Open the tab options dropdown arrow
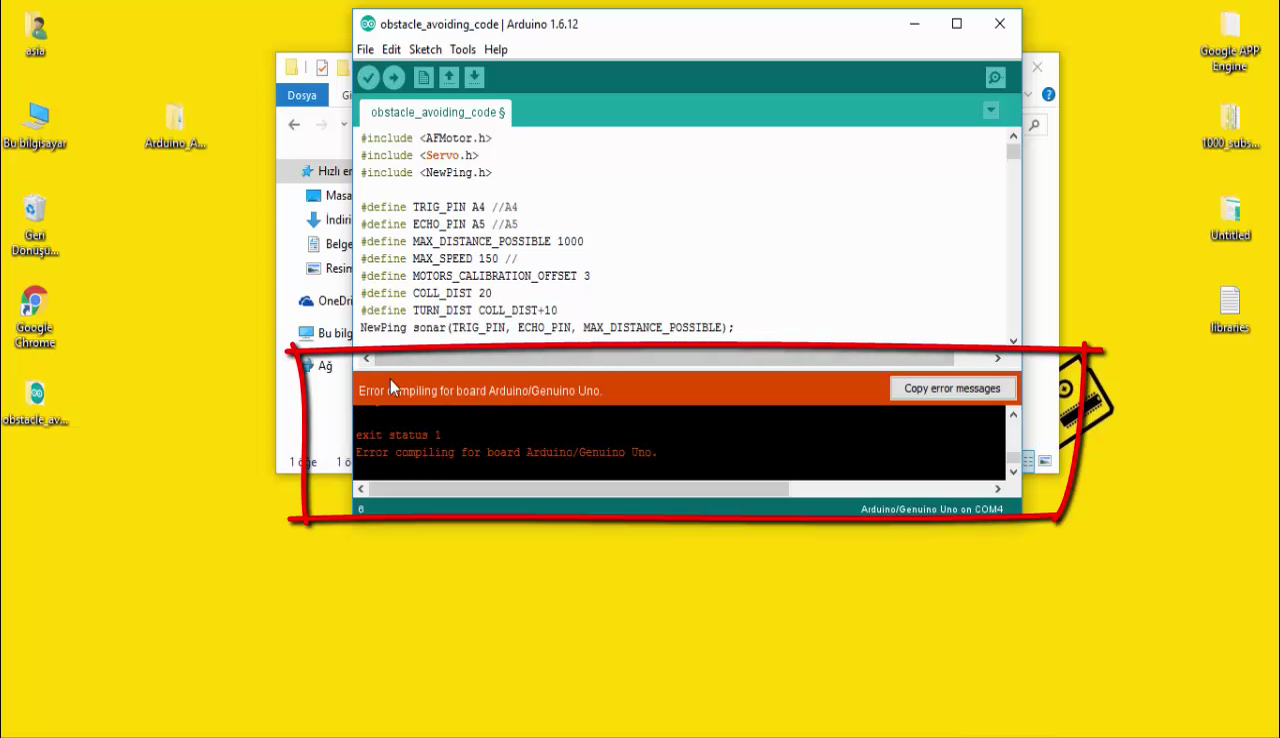The width and height of the screenshot is (1280, 738). click(x=991, y=110)
